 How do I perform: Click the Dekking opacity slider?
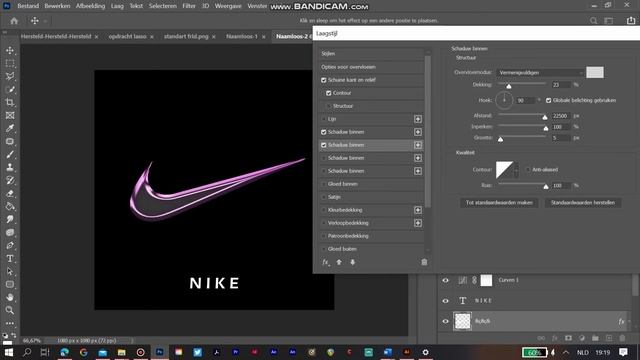pyautogui.click(x=522, y=85)
